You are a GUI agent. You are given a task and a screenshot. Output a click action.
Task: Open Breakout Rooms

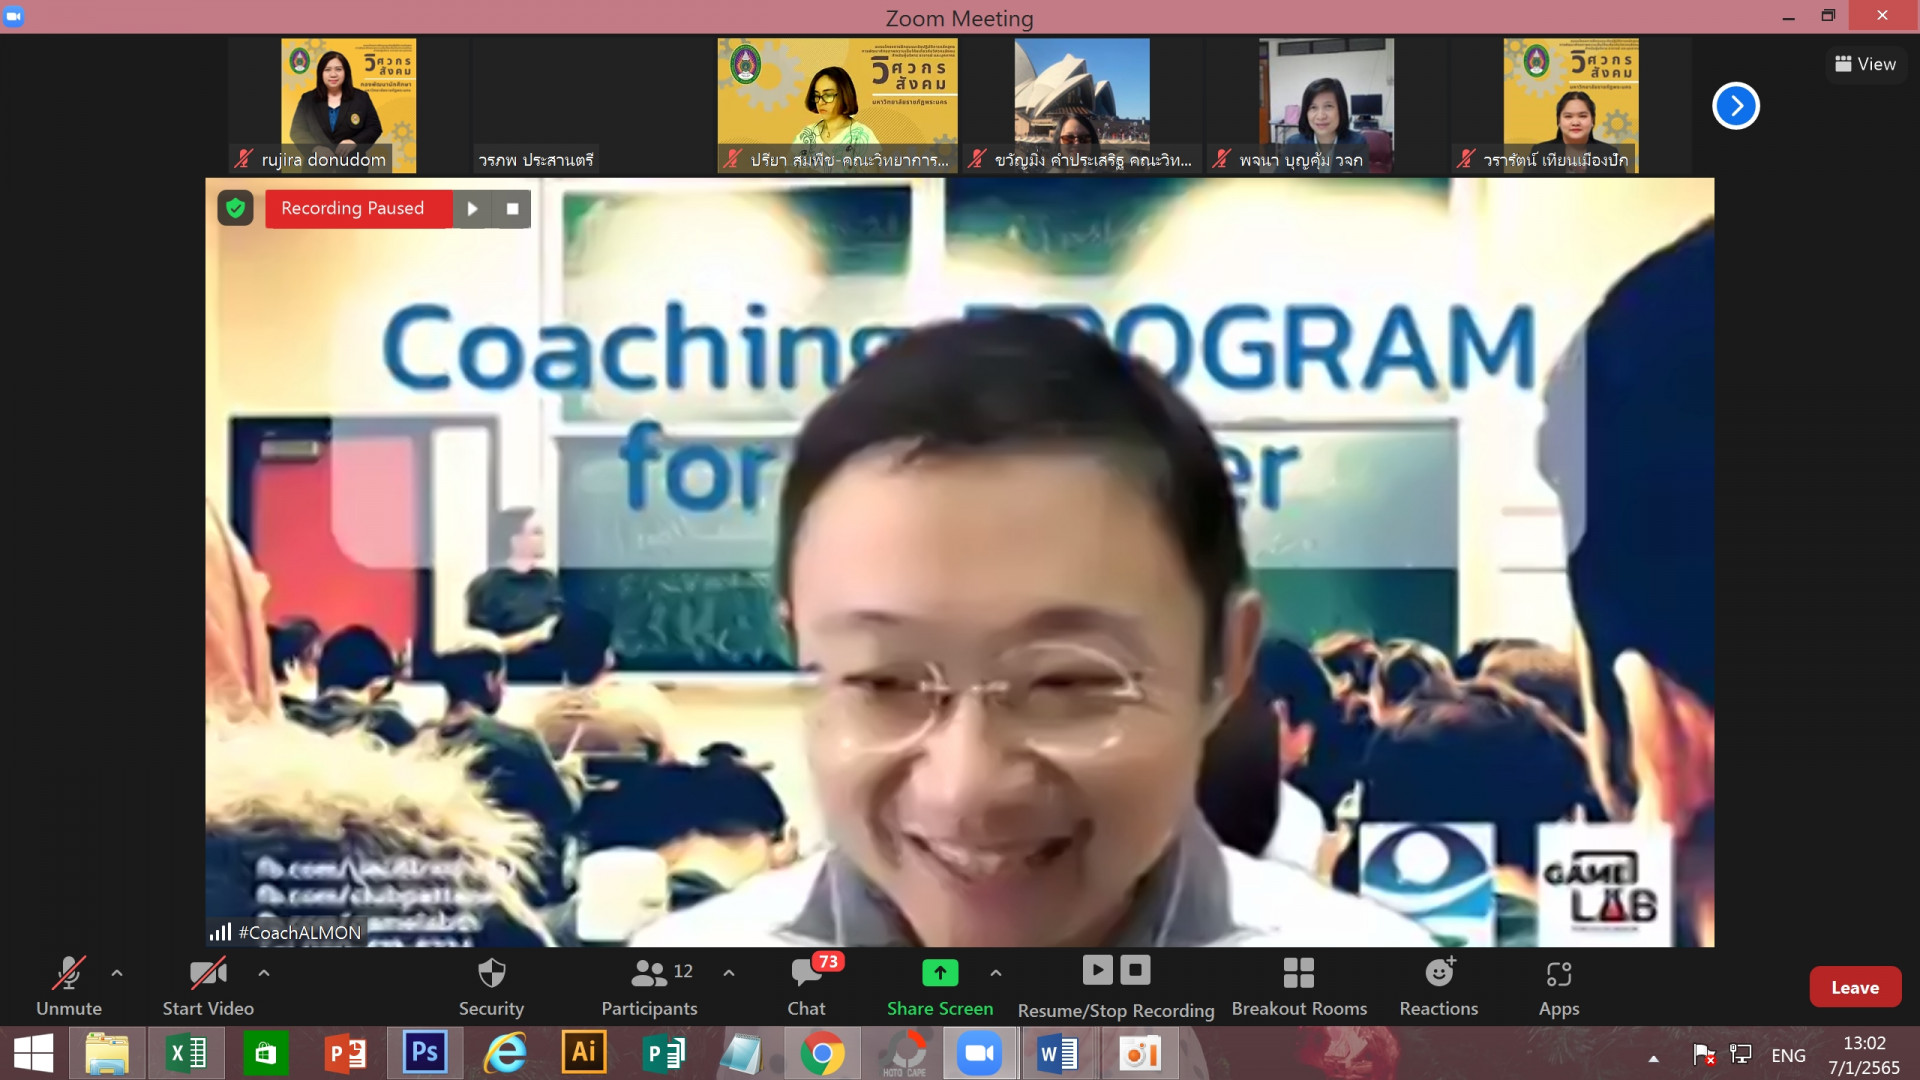1298,986
